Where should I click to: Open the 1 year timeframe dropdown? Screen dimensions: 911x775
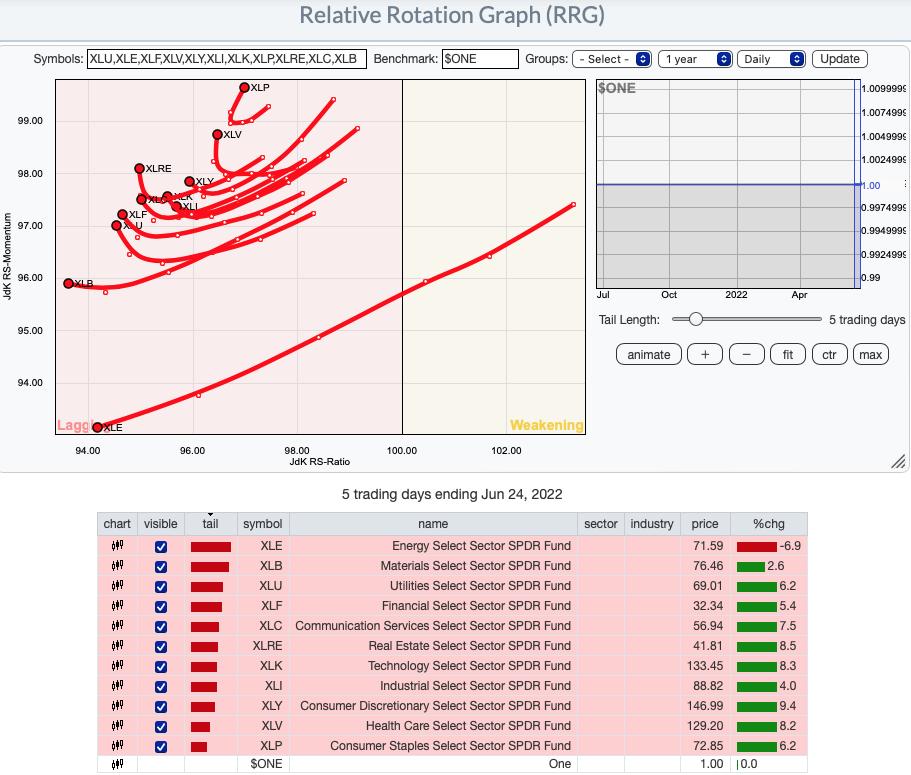click(x=696, y=59)
